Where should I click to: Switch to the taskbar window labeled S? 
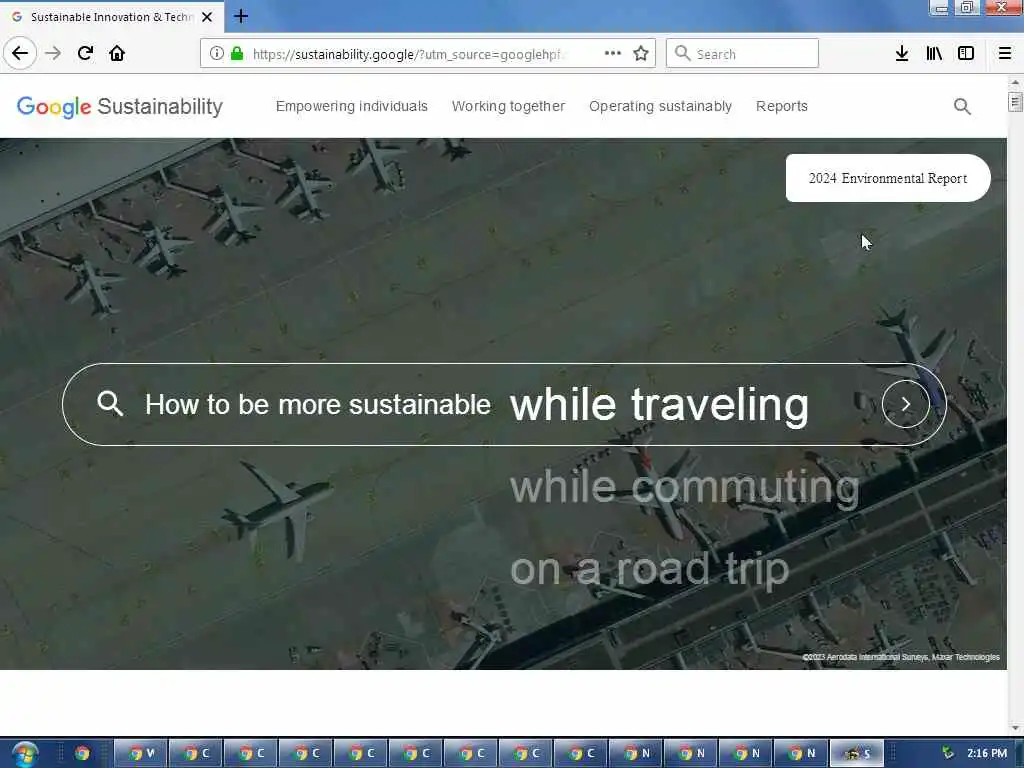[x=856, y=753]
